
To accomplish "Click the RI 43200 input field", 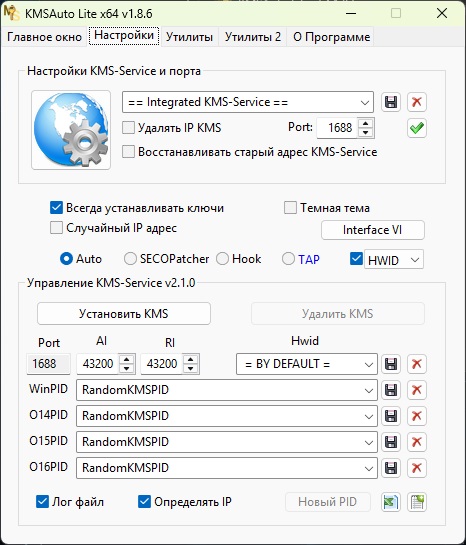I will (162, 364).
